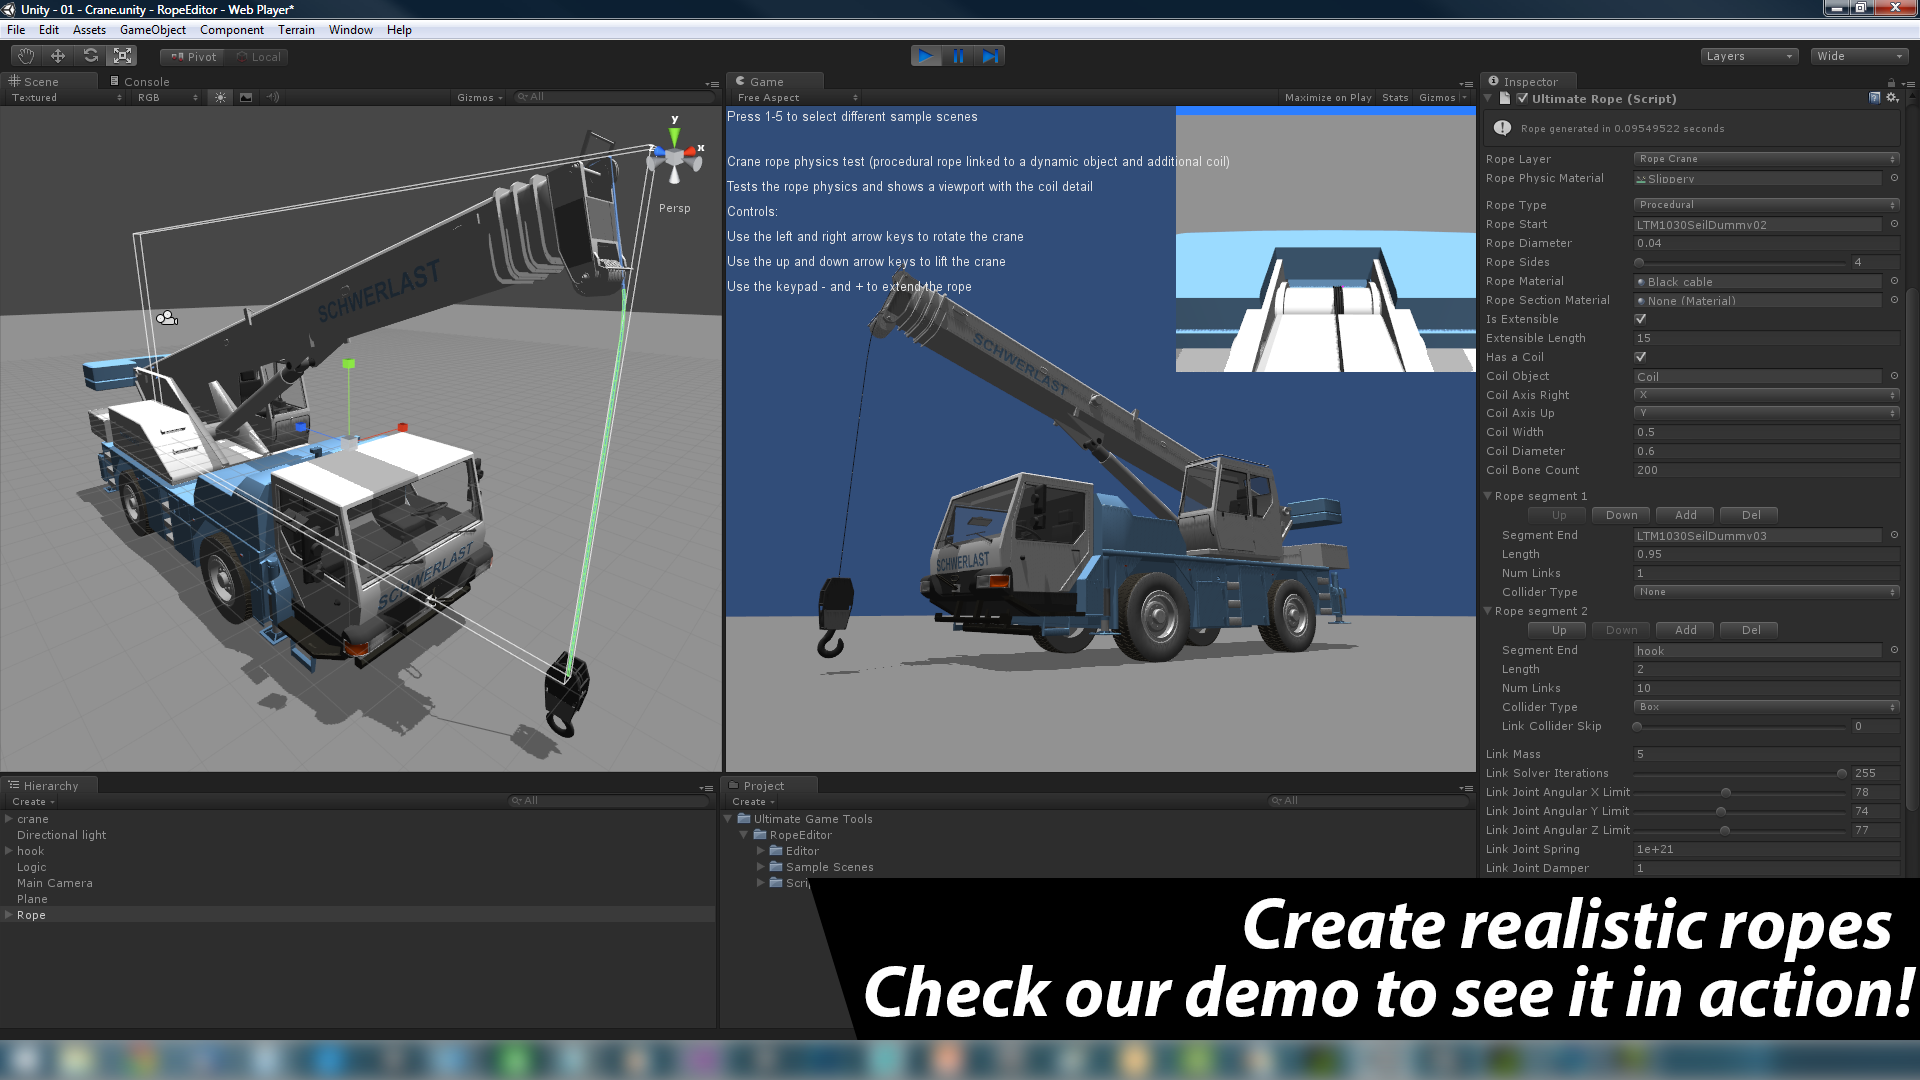
Task: Click the Pause button in toolbar
Action: pos(959,54)
